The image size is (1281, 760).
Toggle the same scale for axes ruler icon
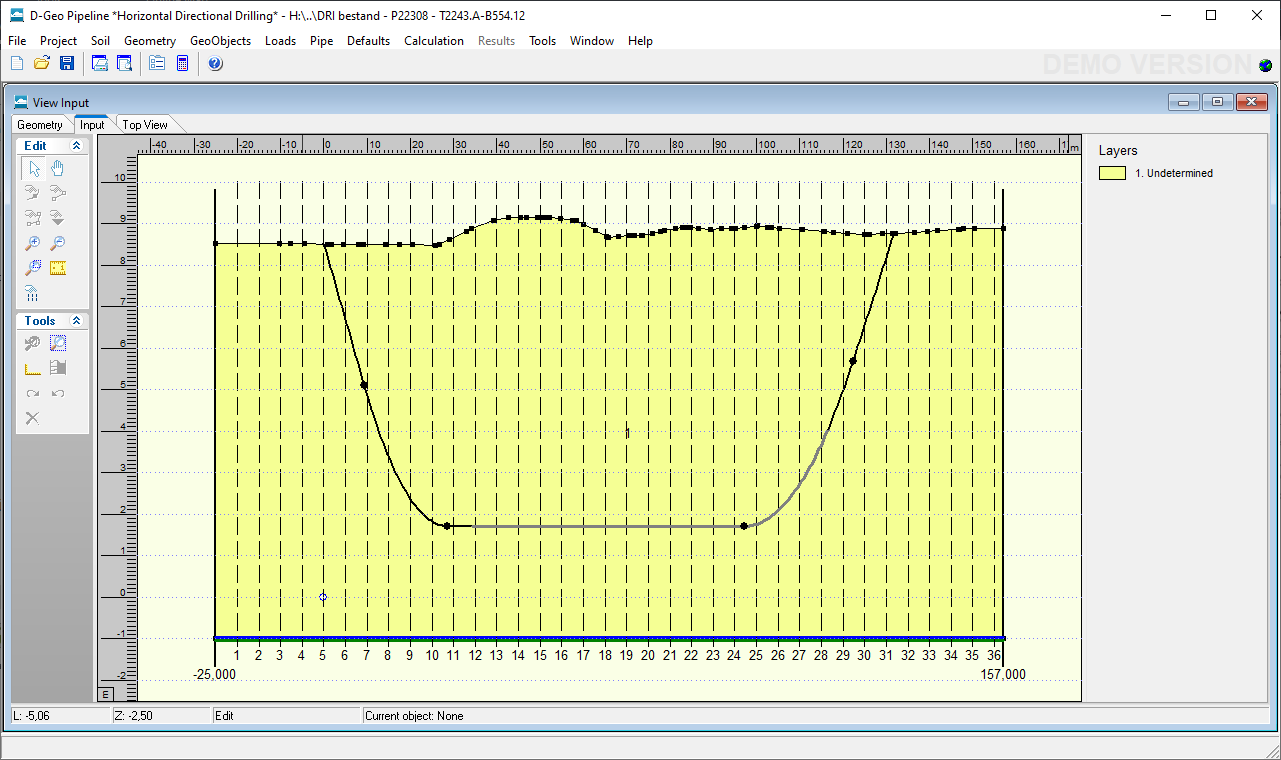(33, 368)
